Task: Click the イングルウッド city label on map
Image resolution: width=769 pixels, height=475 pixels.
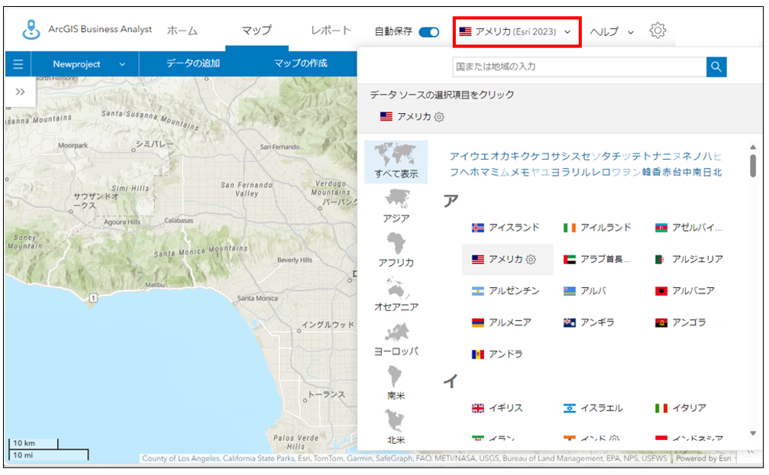Action: click(328, 325)
